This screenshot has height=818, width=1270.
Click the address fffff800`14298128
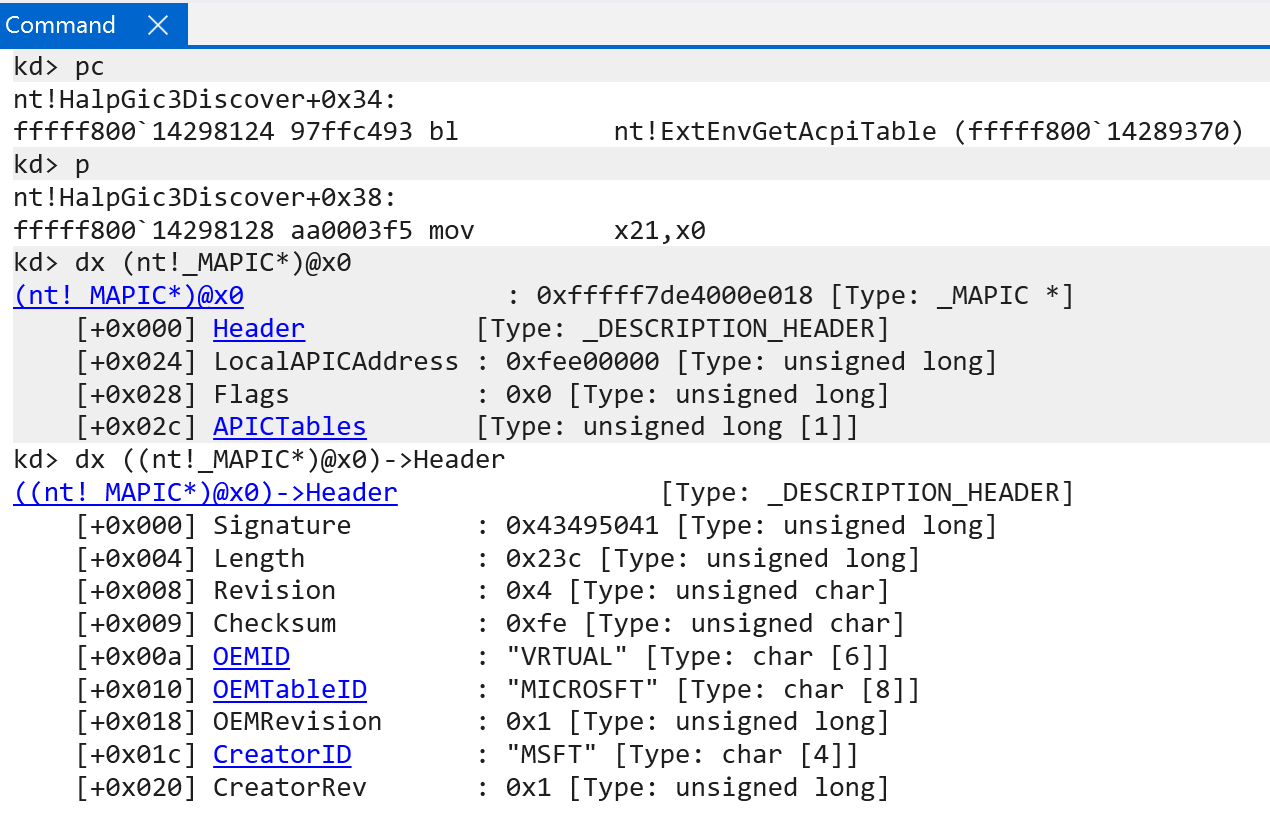tap(143, 231)
